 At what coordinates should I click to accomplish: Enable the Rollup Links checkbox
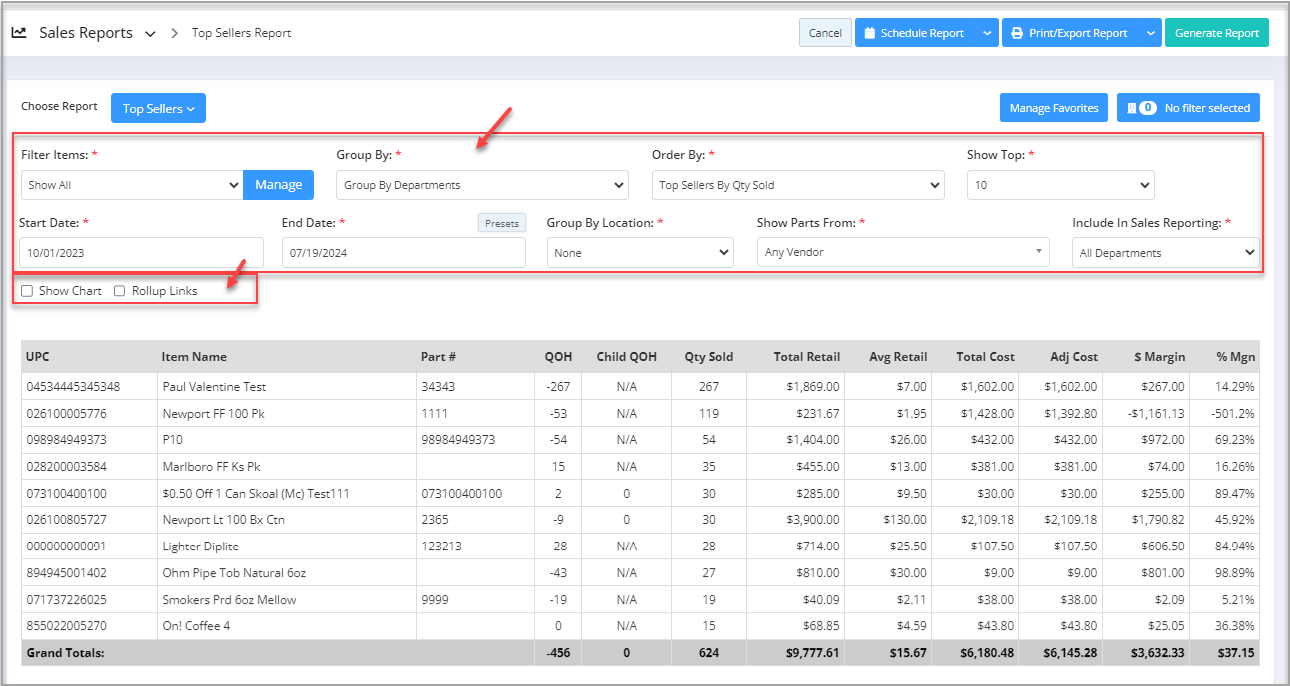120,291
